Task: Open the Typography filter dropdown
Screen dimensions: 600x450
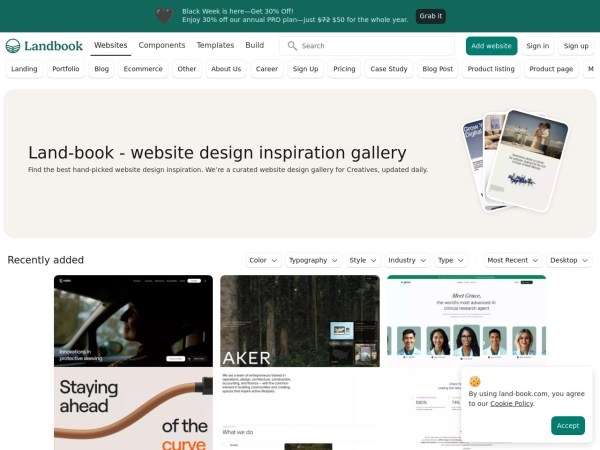Action: [313, 260]
